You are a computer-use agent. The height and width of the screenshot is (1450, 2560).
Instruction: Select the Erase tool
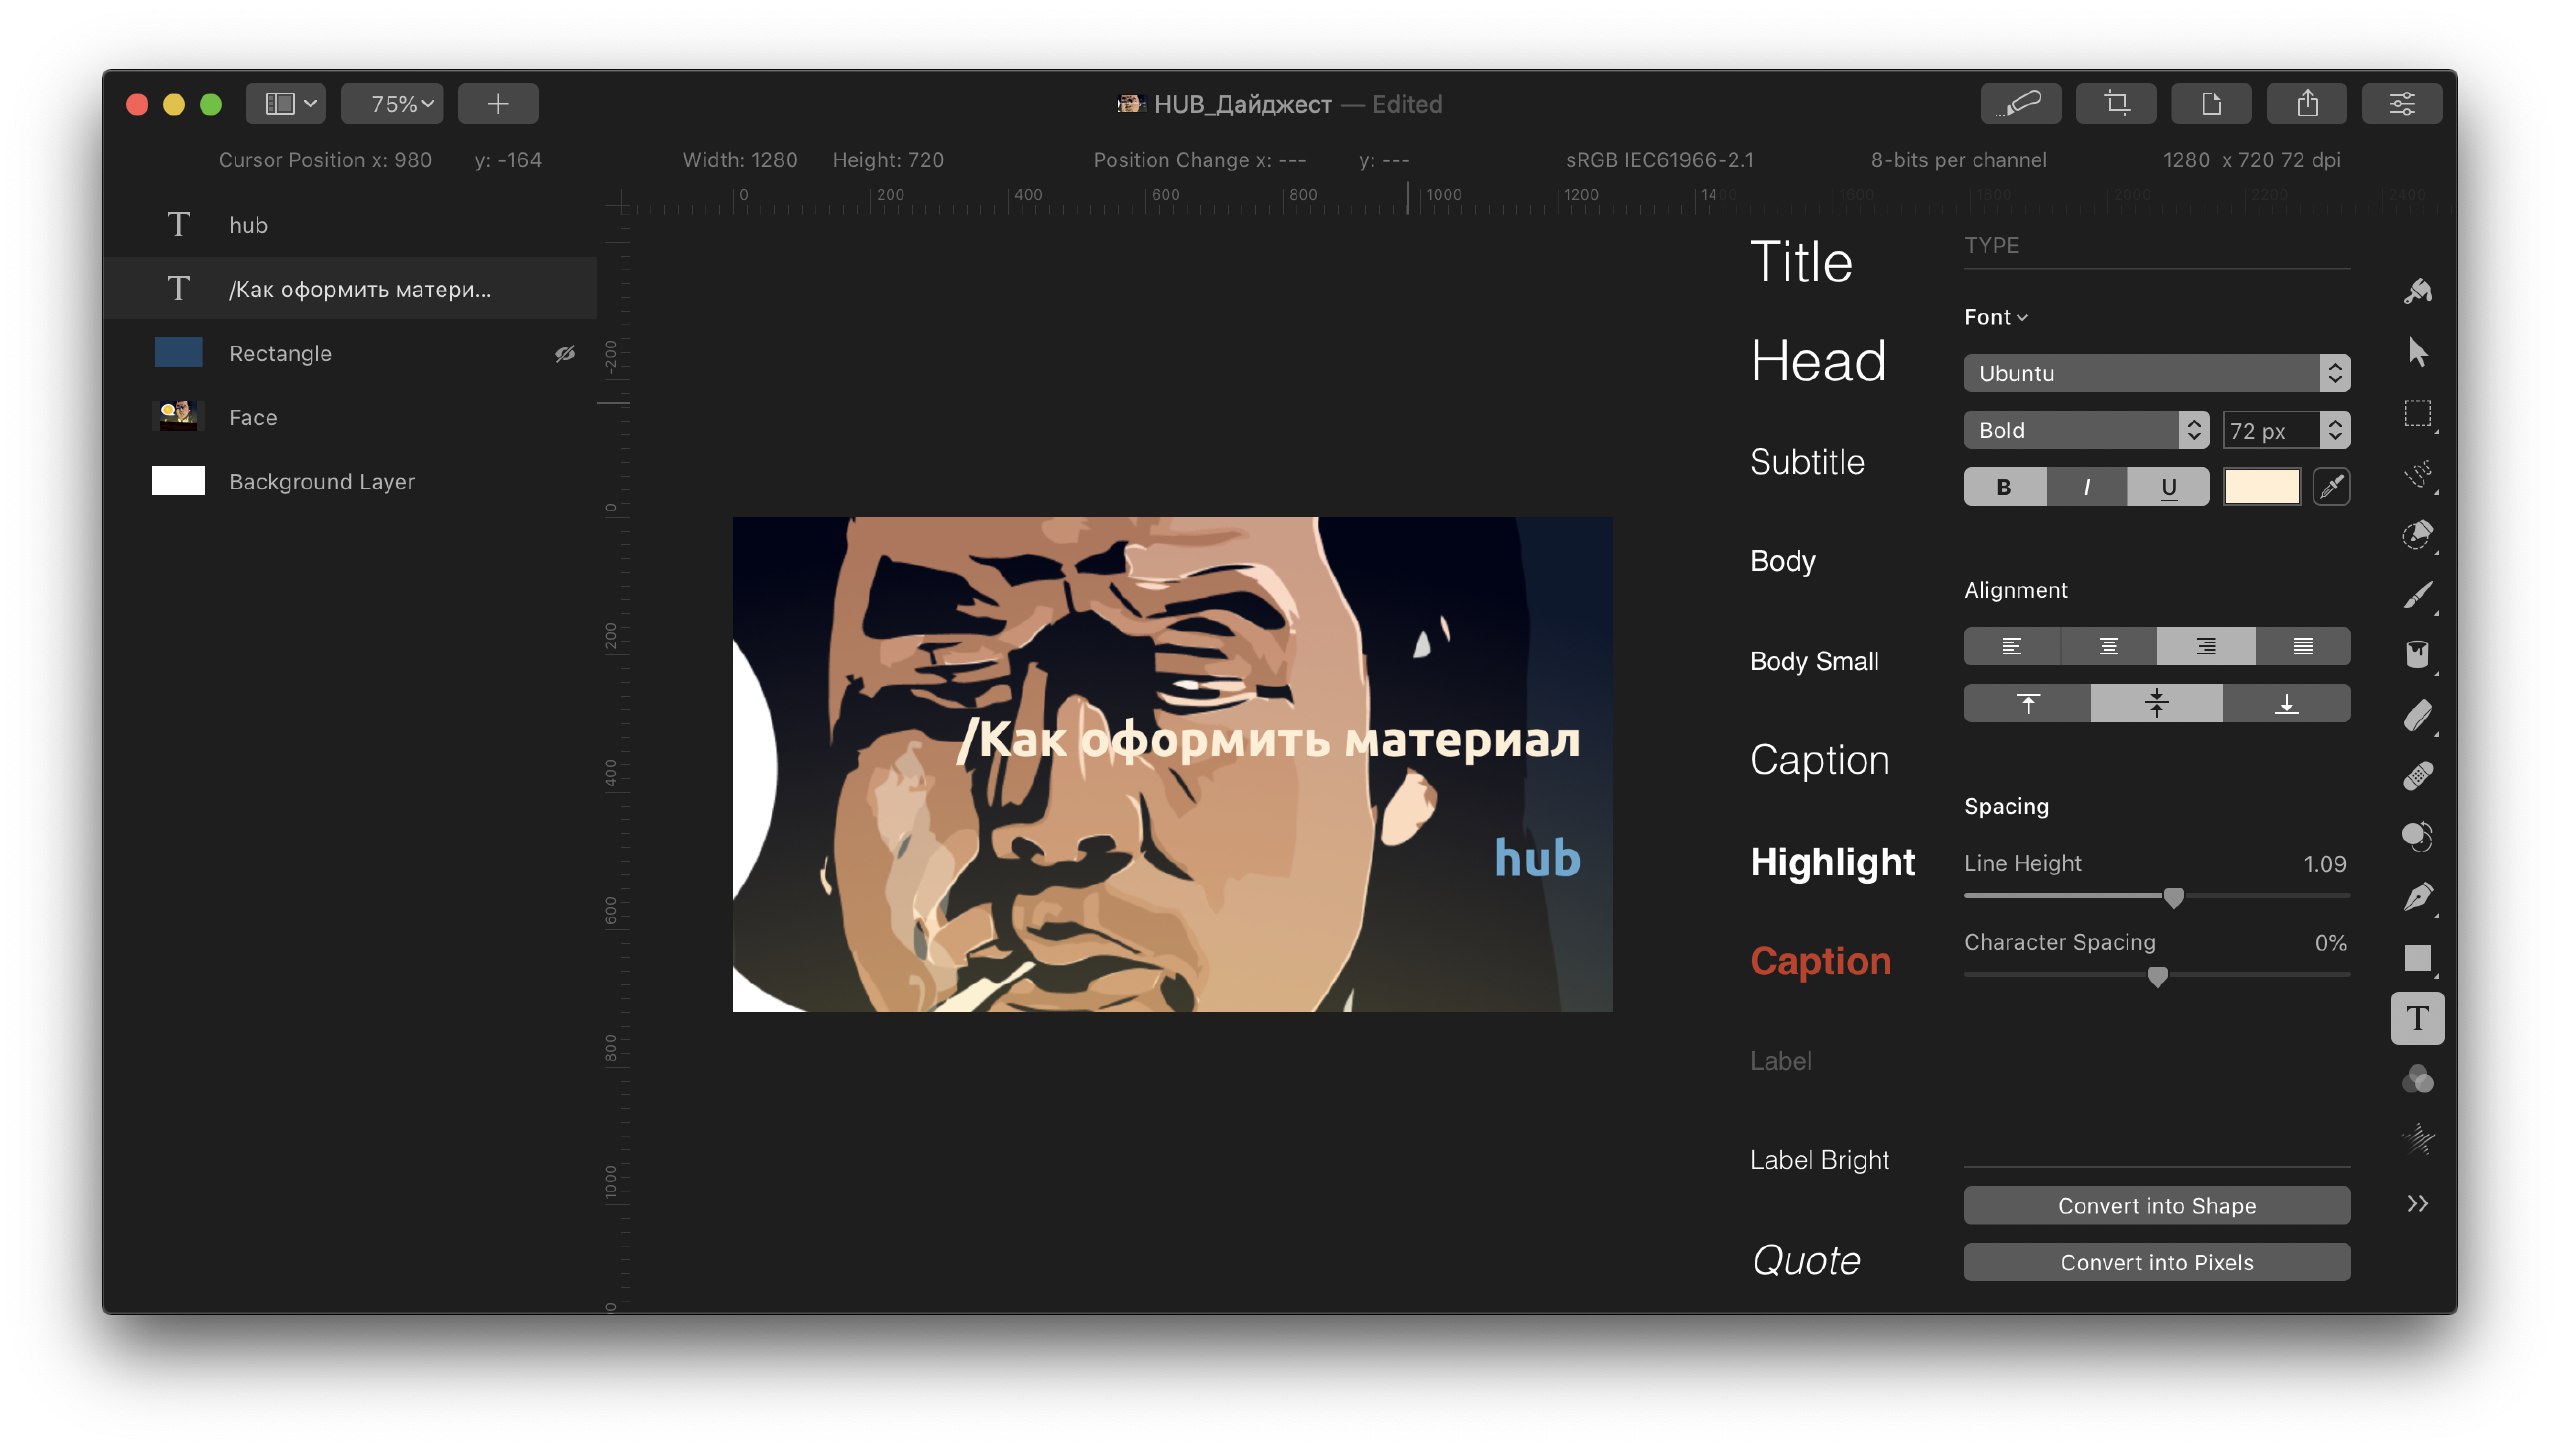pyautogui.click(x=2417, y=716)
